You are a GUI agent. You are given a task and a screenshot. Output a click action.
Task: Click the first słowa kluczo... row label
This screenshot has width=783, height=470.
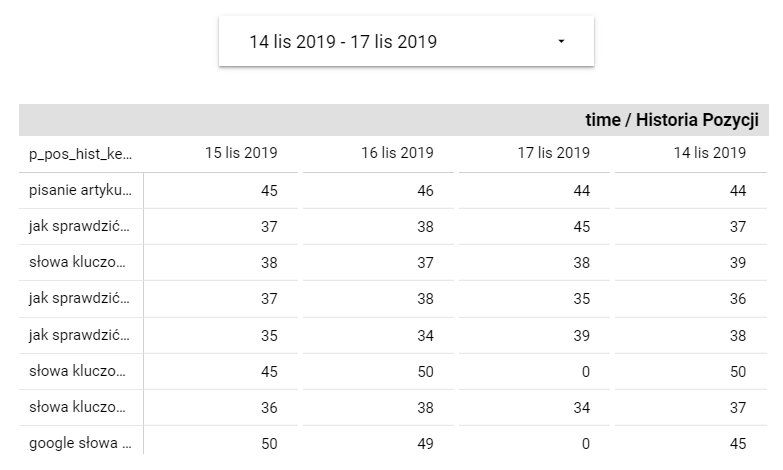77,262
